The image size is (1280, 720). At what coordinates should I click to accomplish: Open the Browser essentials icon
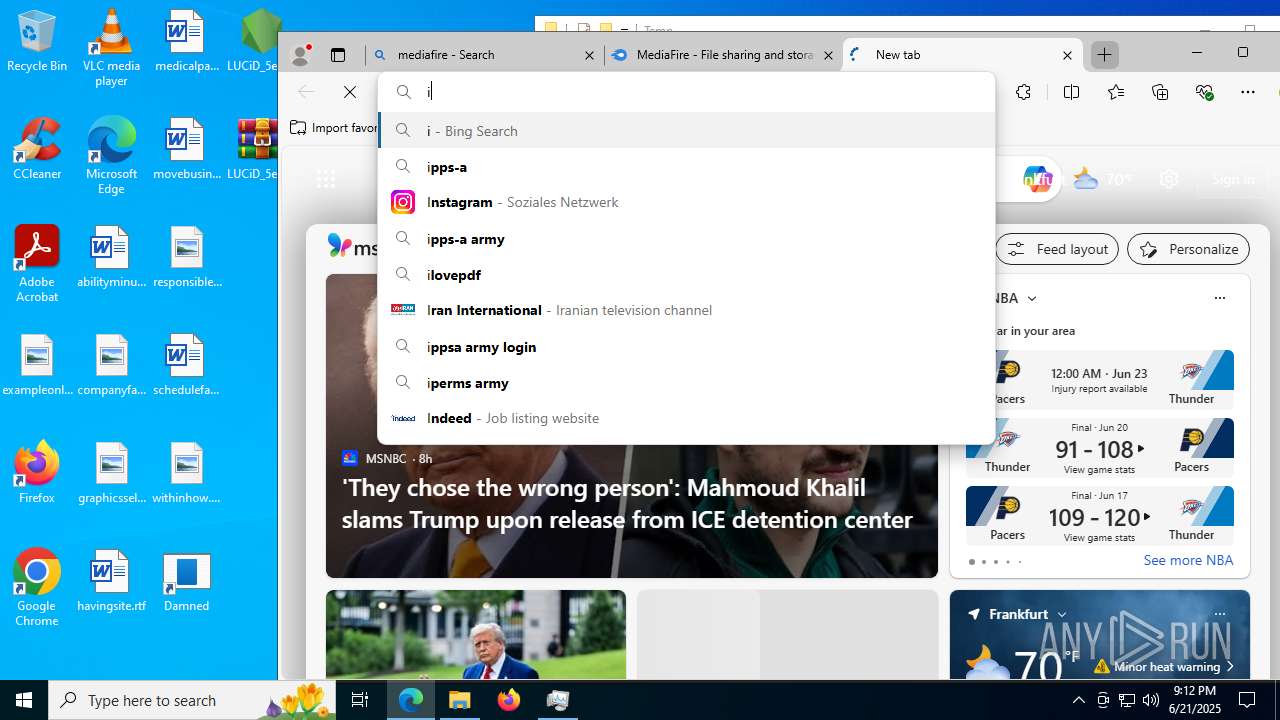(x=1204, y=92)
